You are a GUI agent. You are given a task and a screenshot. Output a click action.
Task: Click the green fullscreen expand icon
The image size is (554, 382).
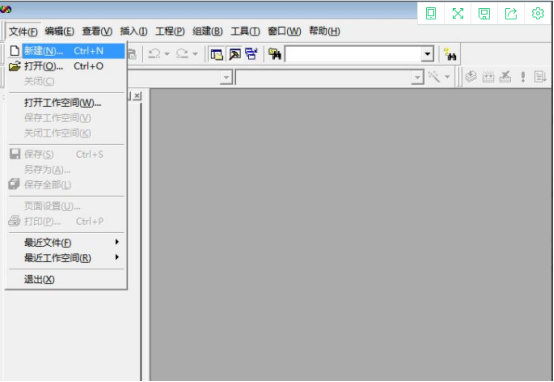pos(458,13)
